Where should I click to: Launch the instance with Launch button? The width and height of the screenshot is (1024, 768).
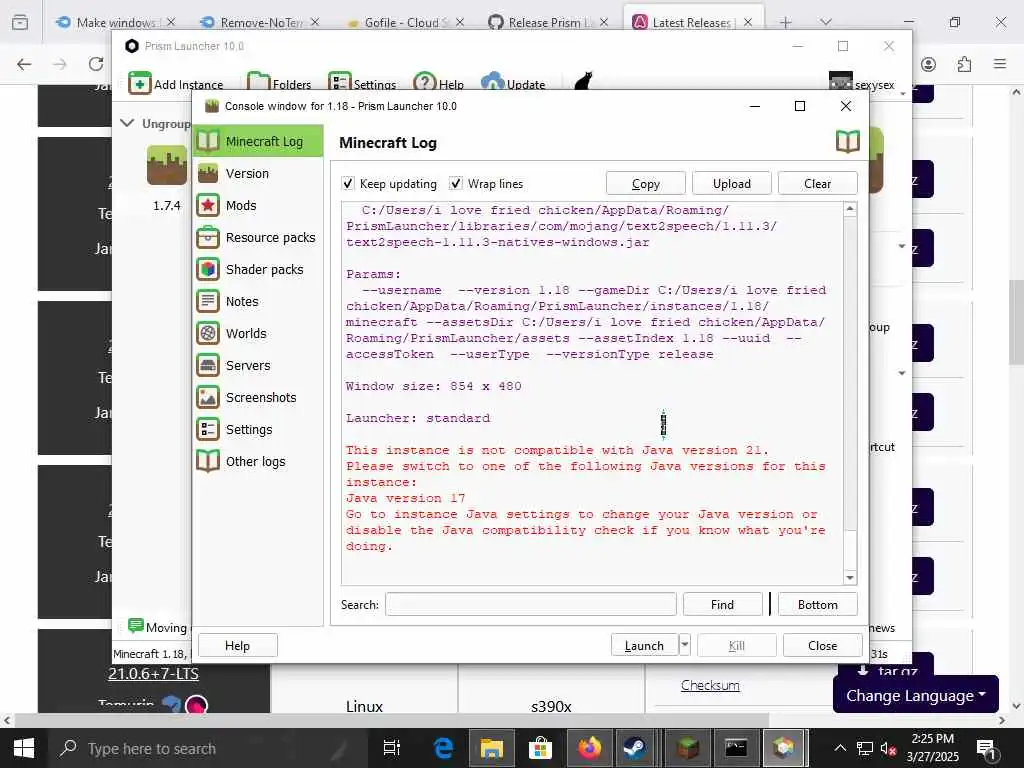pyautogui.click(x=644, y=645)
